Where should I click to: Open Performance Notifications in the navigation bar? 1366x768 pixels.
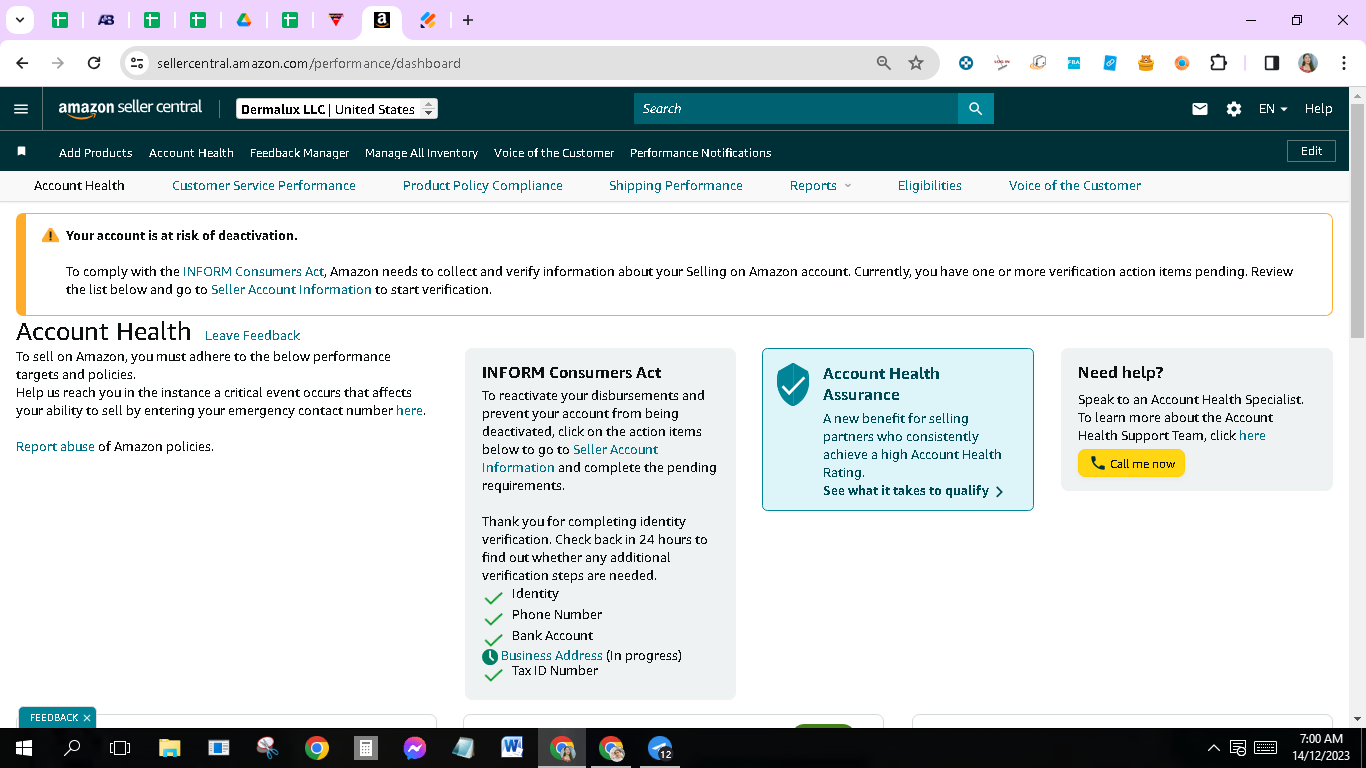(x=701, y=153)
